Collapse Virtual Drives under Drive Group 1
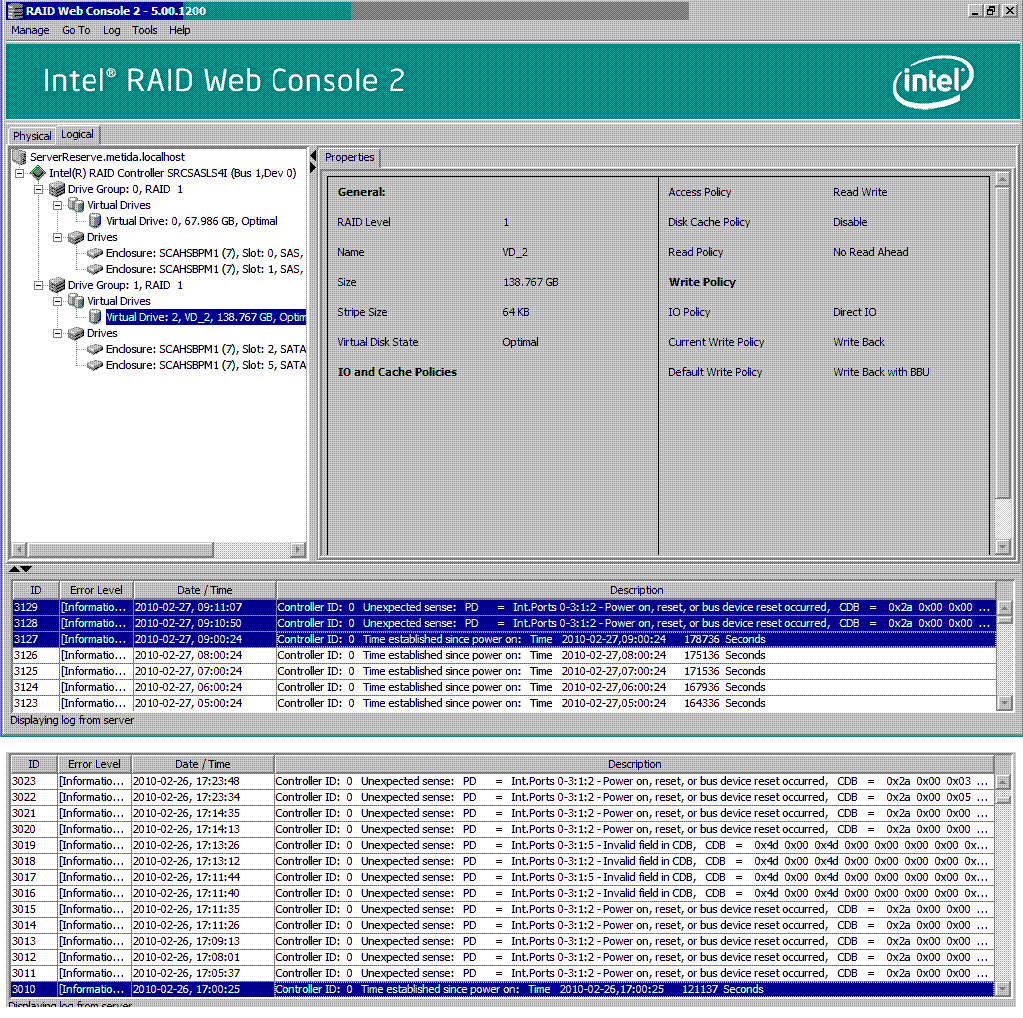 pyautogui.click(x=58, y=301)
